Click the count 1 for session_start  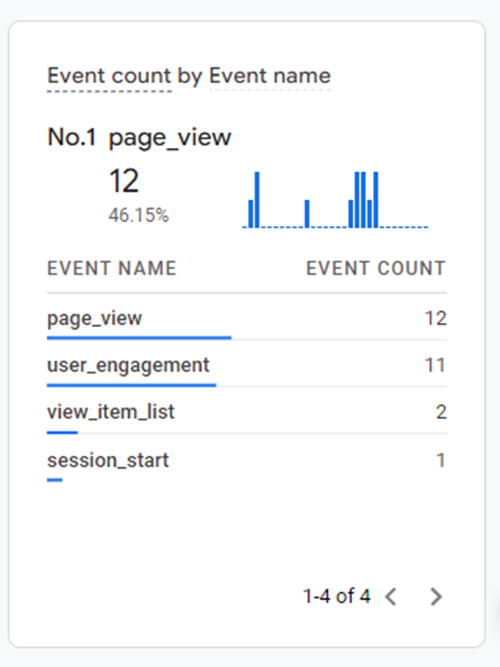click(441, 460)
